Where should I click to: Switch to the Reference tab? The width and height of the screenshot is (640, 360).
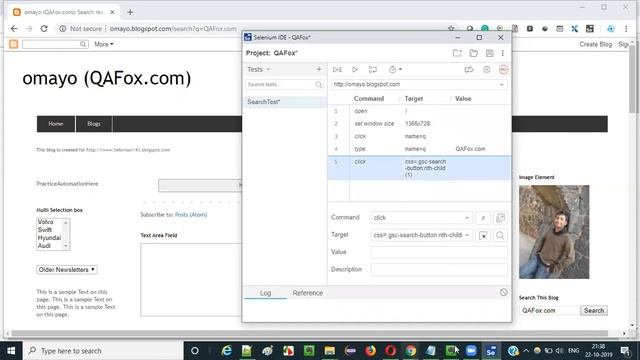coord(307,293)
